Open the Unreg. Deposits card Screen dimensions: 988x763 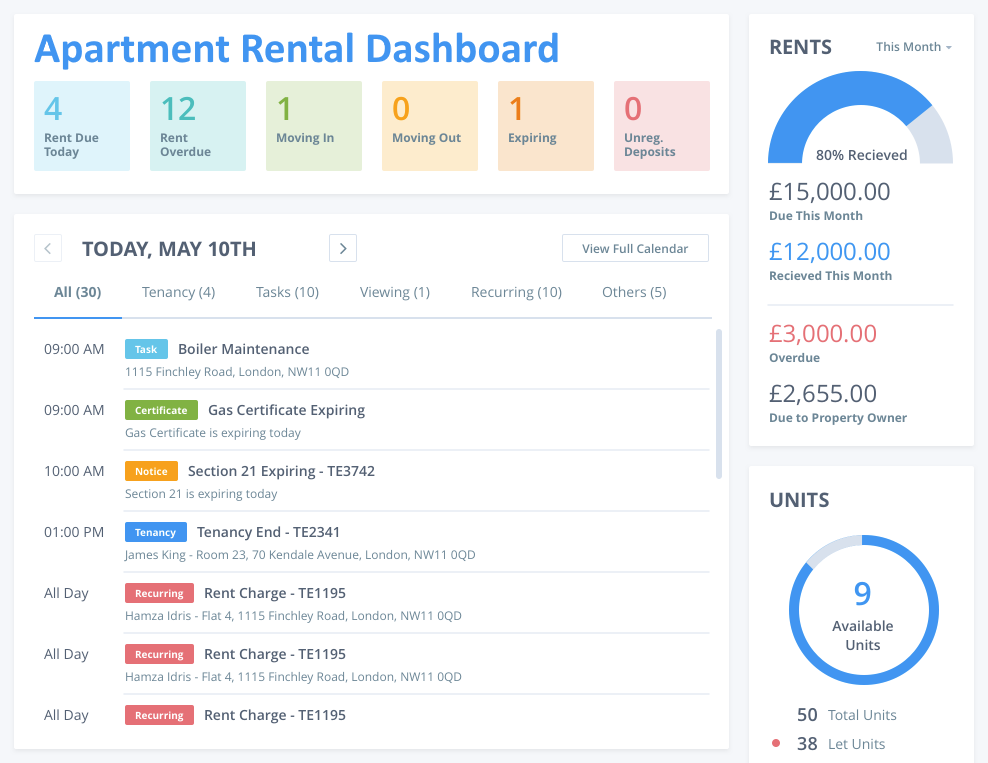(662, 126)
